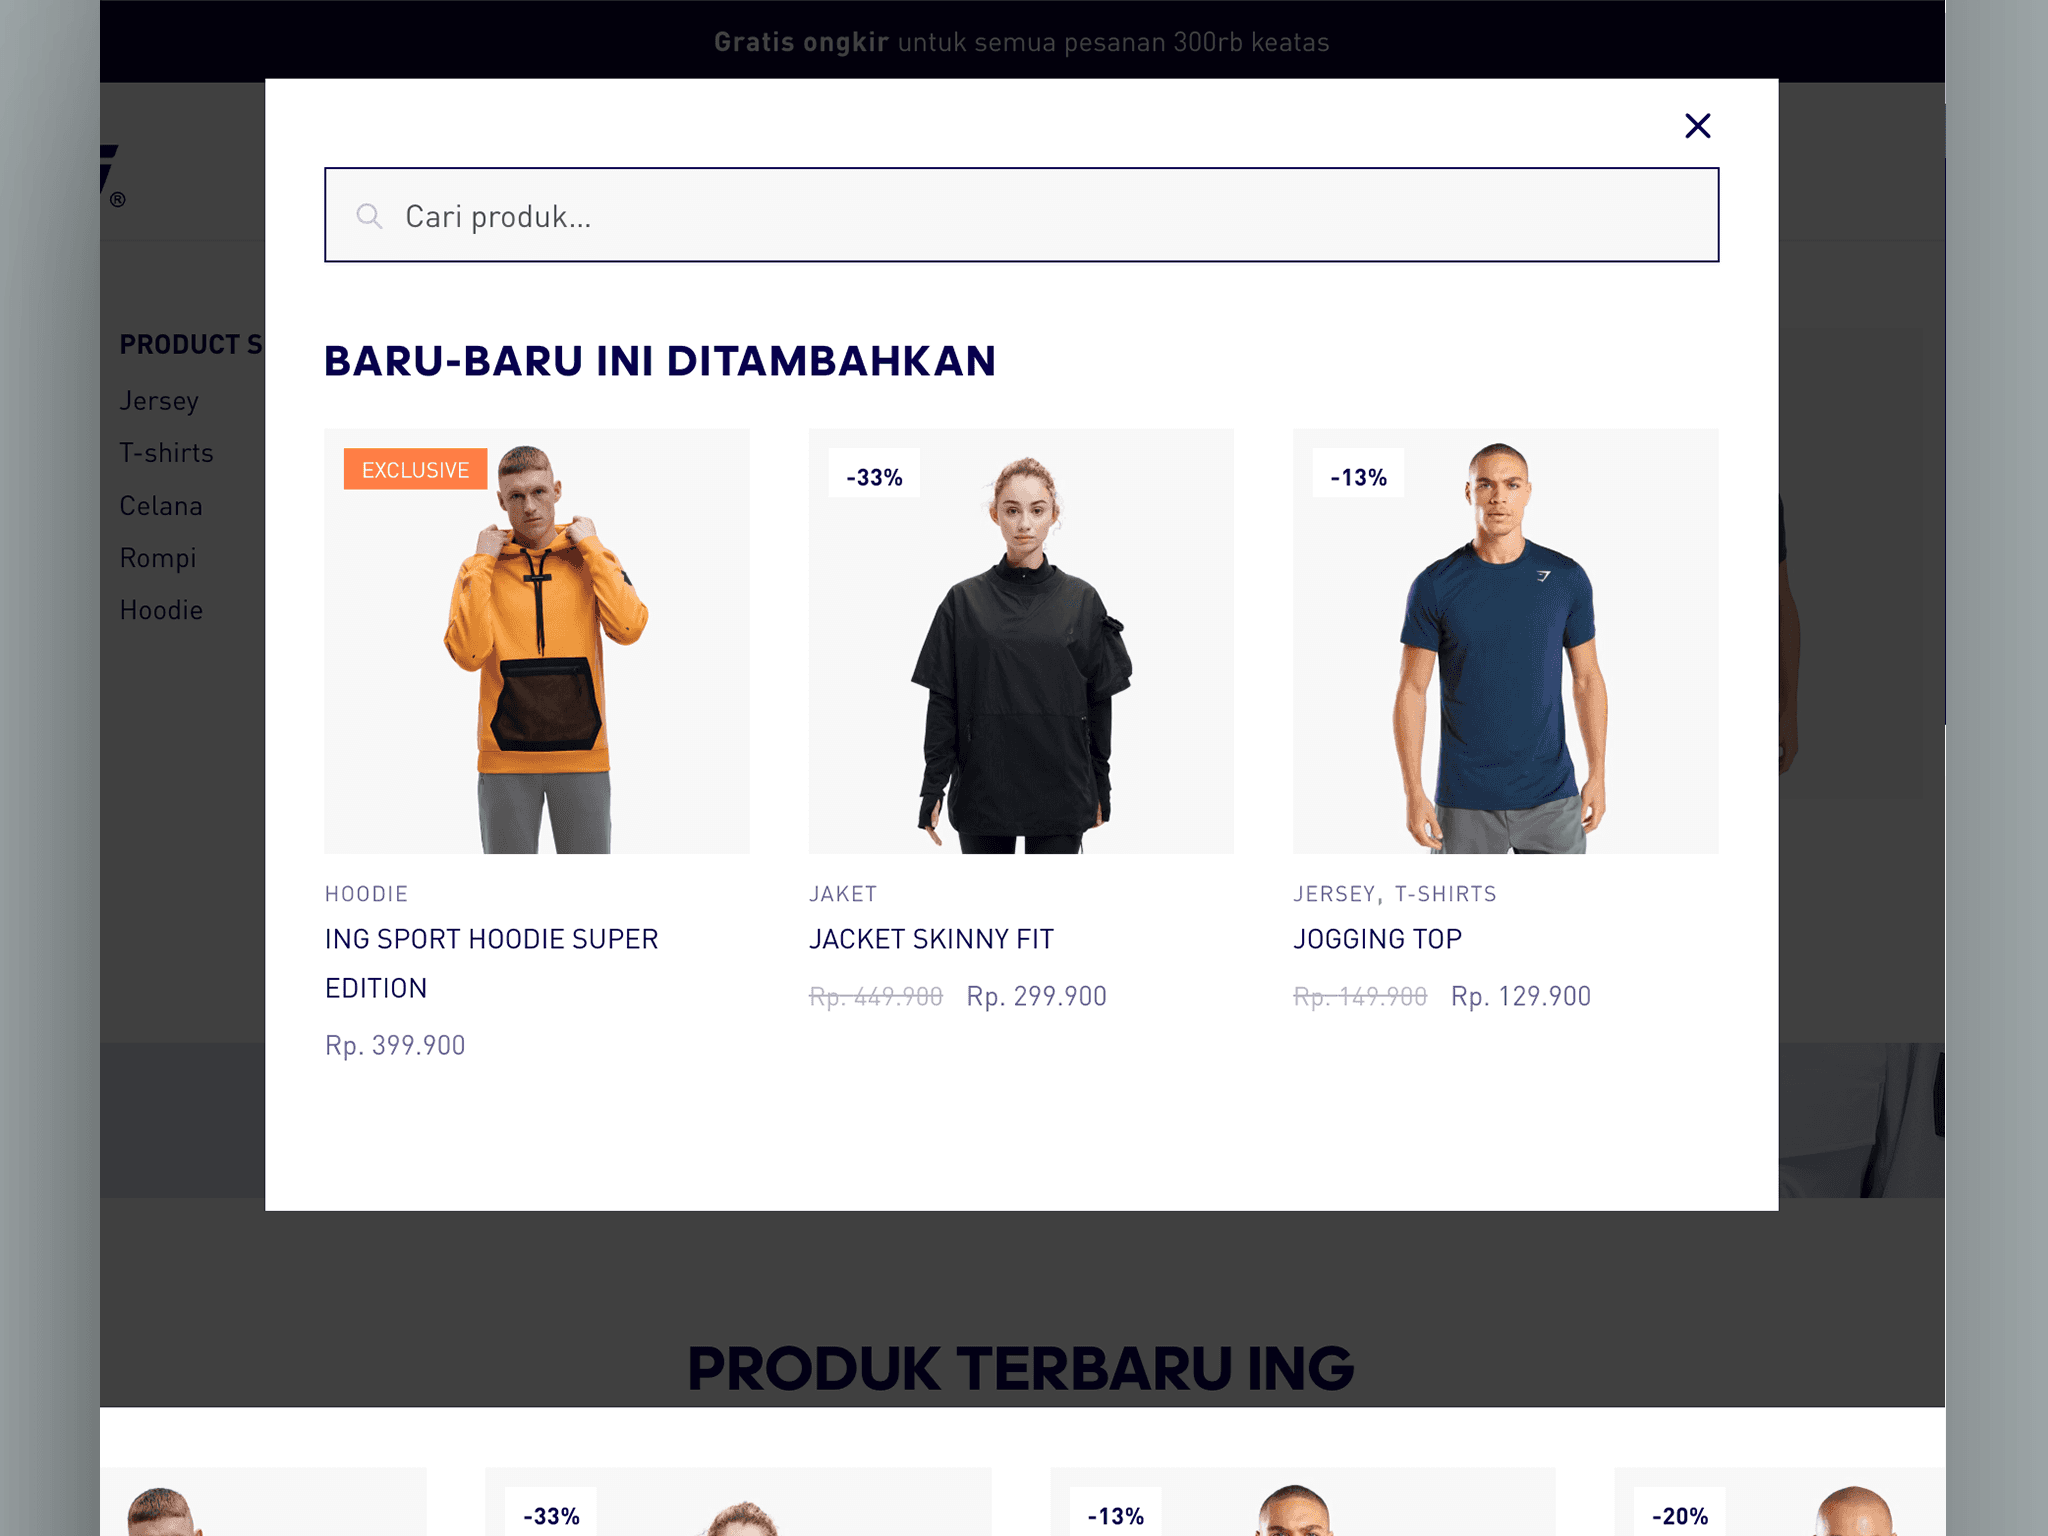Click the EXCLUSIVE badge on hoodie
This screenshot has height=1536, width=2048.
pyautogui.click(x=415, y=469)
